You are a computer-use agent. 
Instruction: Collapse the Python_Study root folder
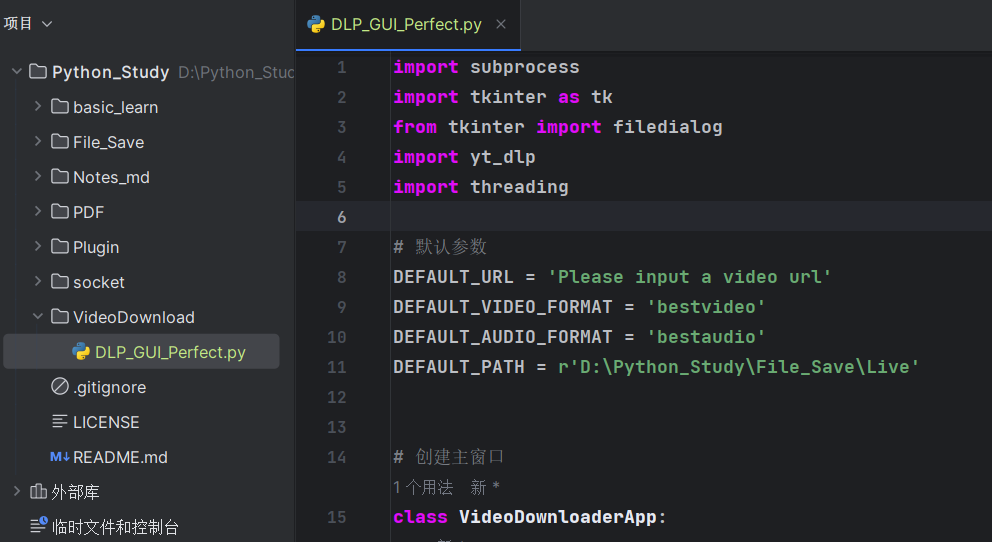17,71
